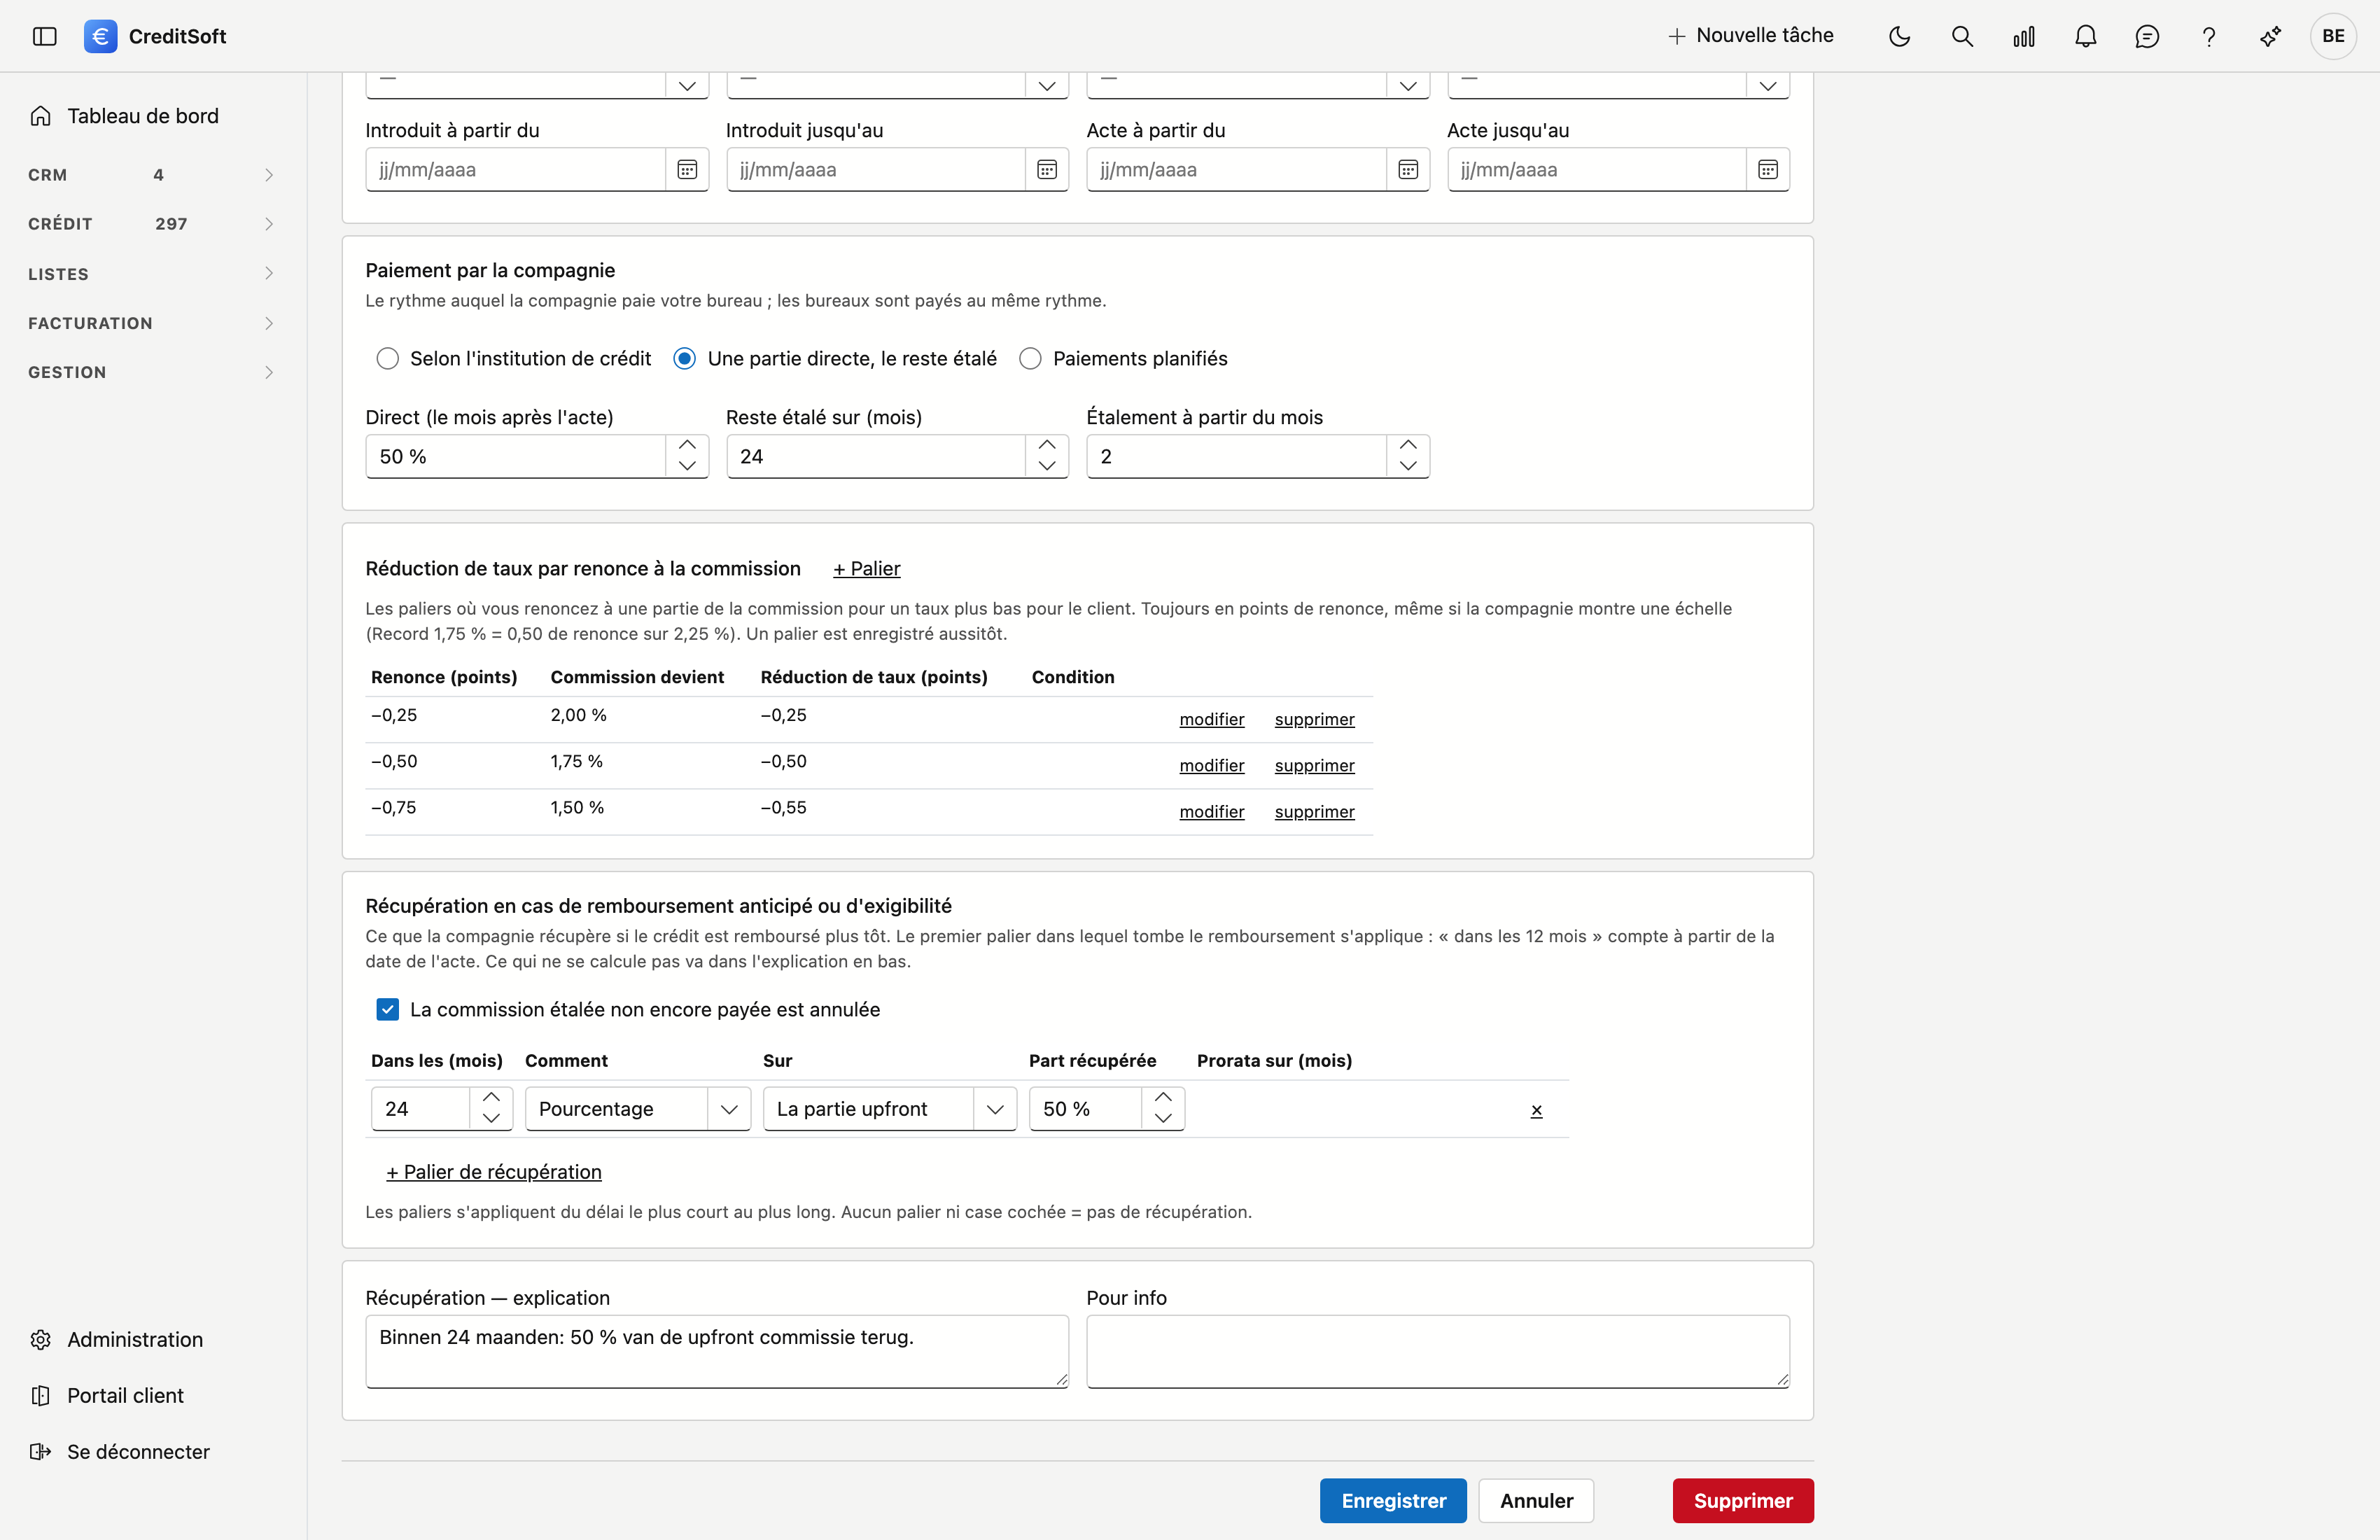2380x1540 pixels.
Task: Open Administration page
Action: pos(117,1339)
